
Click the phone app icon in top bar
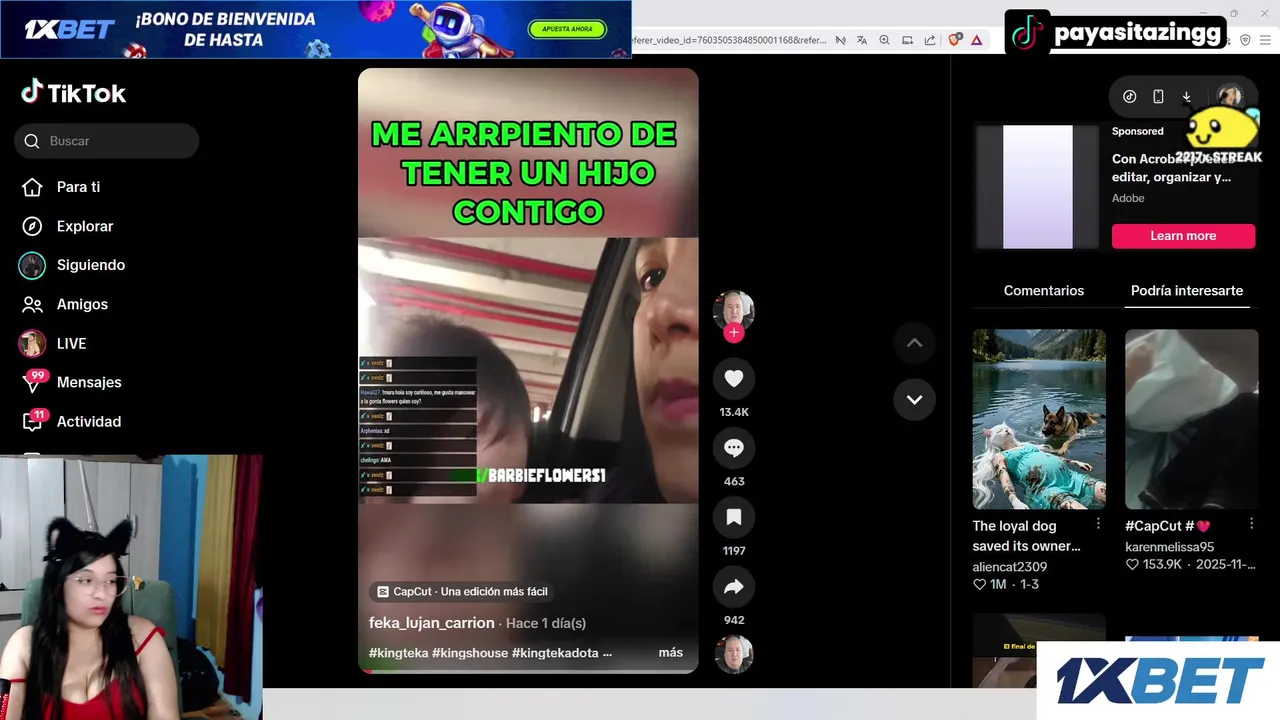1158,97
